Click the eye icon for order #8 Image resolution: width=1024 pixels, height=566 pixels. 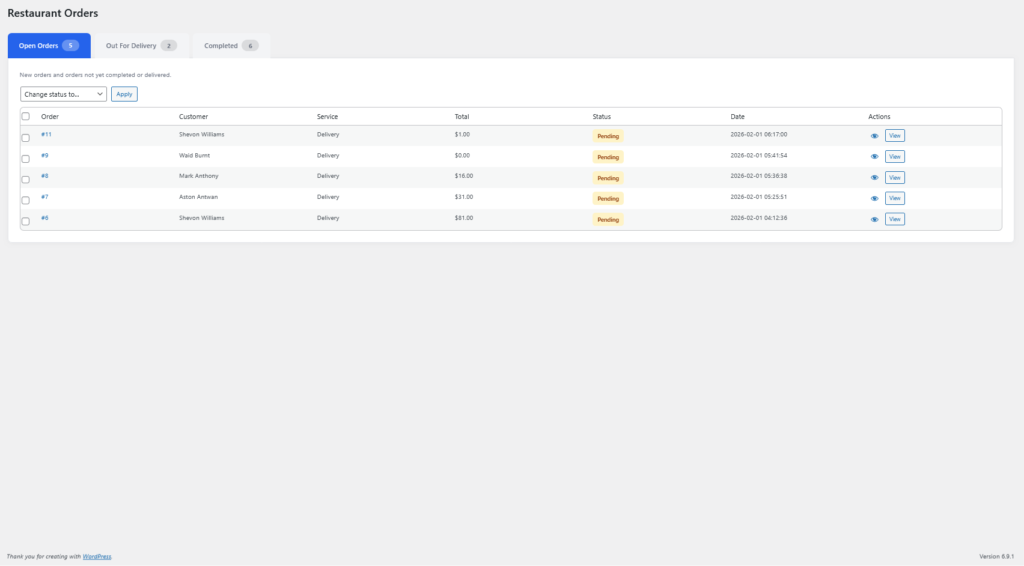(x=874, y=178)
